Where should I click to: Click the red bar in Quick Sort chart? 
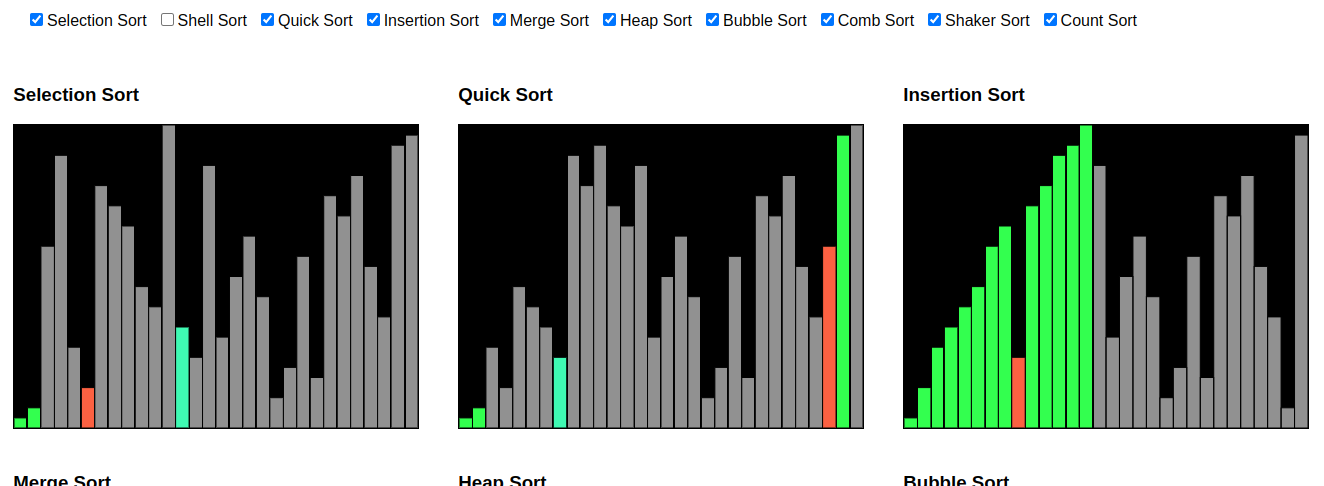tap(829, 337)
